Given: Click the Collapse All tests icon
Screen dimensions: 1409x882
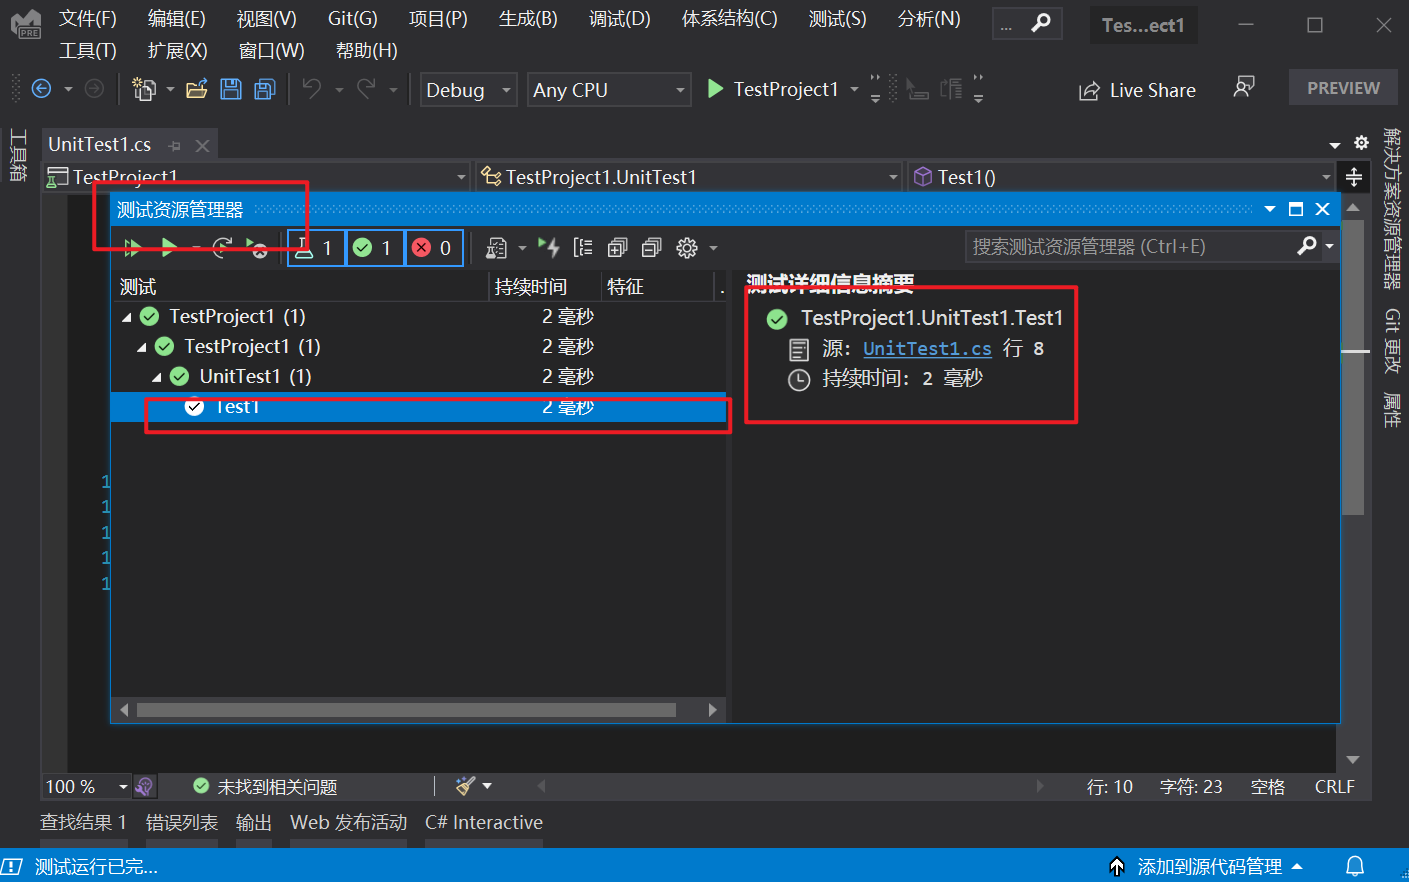Looking at the screenshot, I should [651, 247].
